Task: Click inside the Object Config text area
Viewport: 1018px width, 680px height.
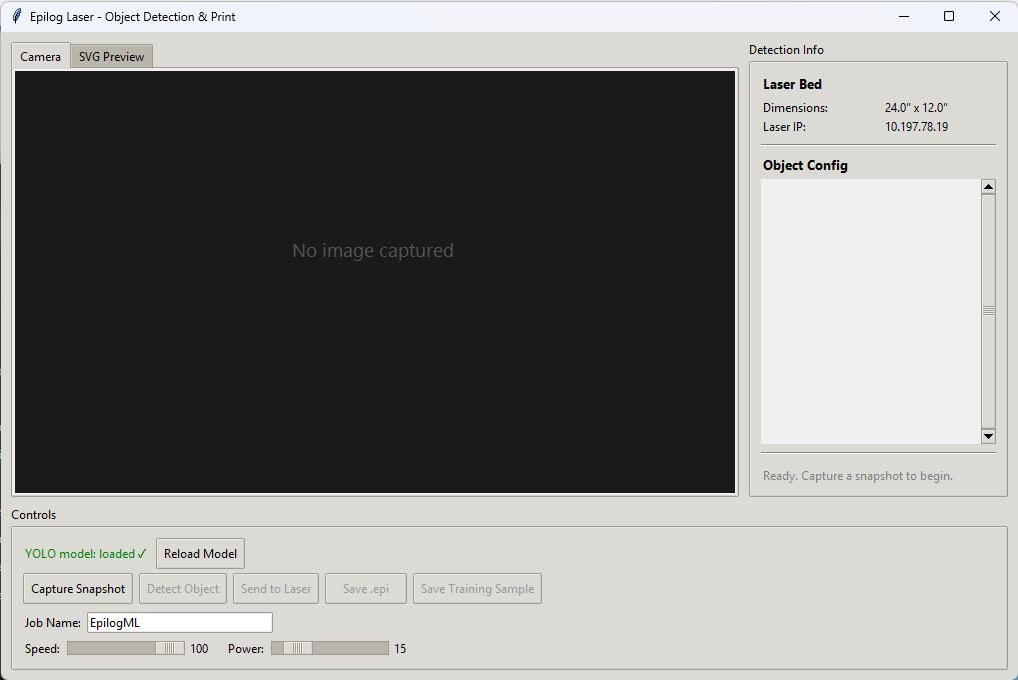Action: pos(871,311)
